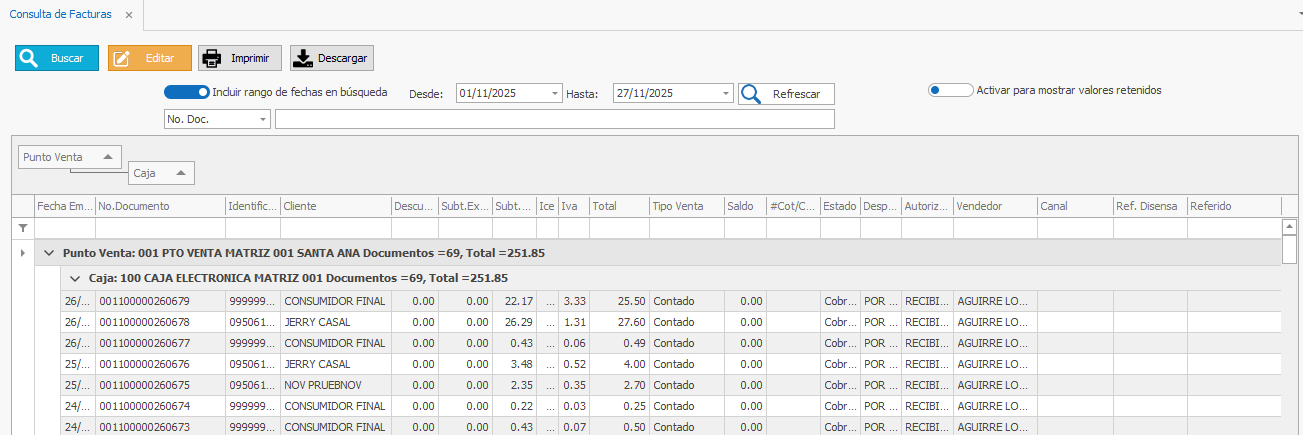
Task: Click the Refrescar magnifier icon
Action: pyautogui.click(x=751, y=94)
